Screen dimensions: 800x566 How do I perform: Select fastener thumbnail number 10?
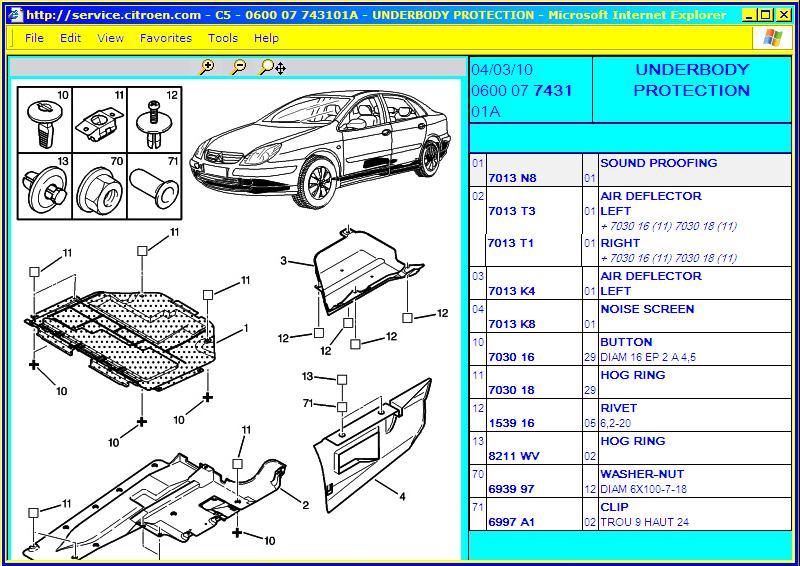pyautogui.click(x=45, y=120)
